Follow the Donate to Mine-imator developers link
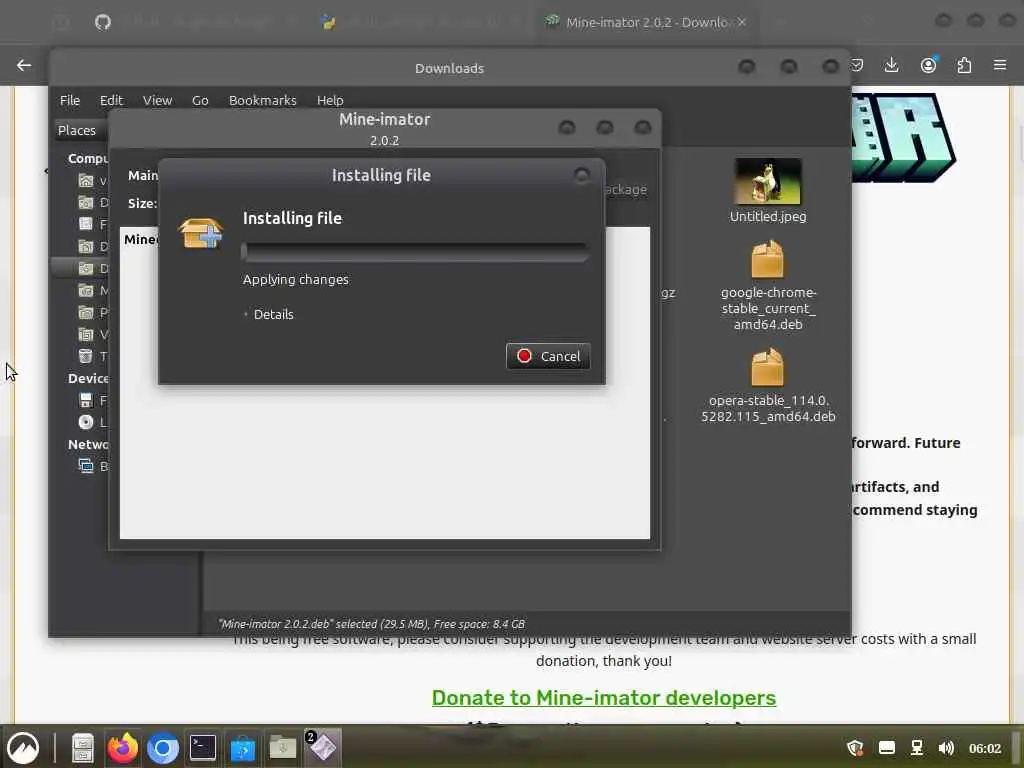 point(603,697)
